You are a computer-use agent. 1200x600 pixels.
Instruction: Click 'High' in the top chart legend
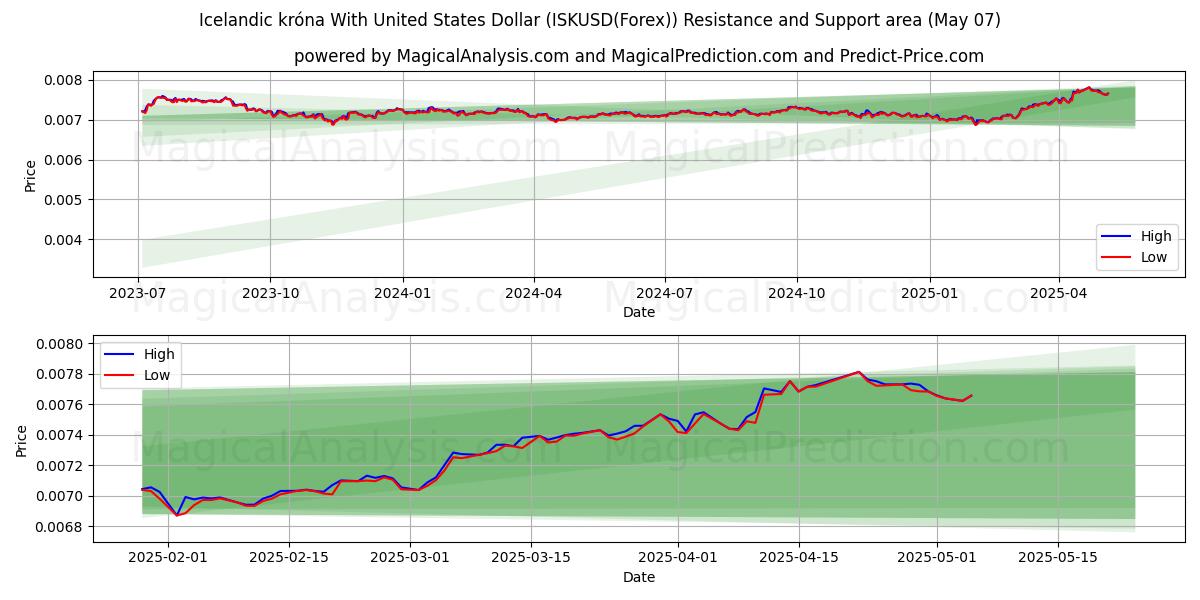point(1156,236)
